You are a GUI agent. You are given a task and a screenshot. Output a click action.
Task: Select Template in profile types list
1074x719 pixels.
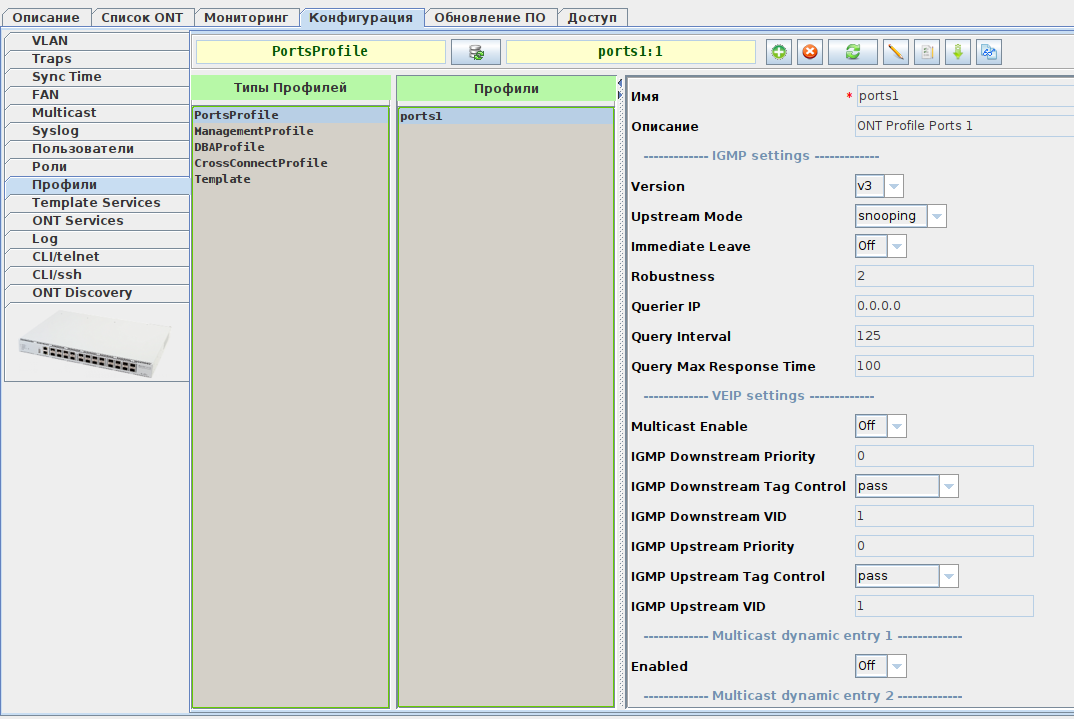[290, 179]
